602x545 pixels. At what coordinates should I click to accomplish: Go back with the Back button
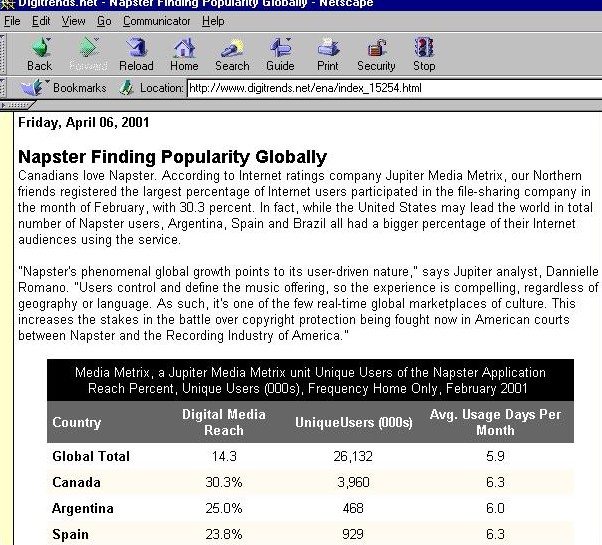tap(40, 54)
